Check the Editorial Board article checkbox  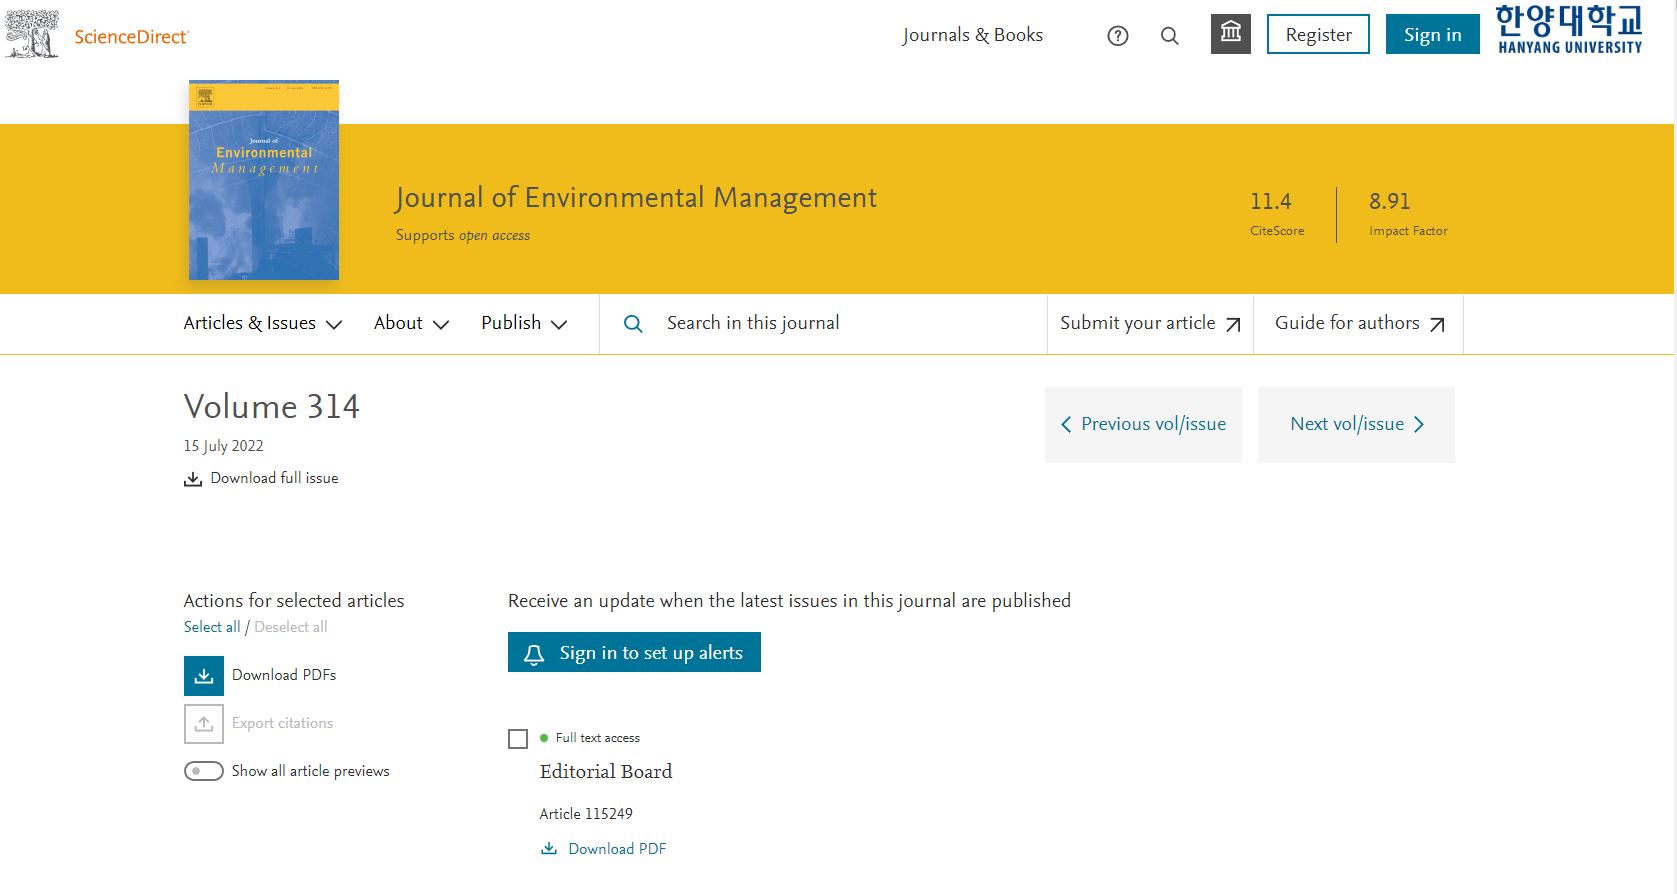(518, 739)
